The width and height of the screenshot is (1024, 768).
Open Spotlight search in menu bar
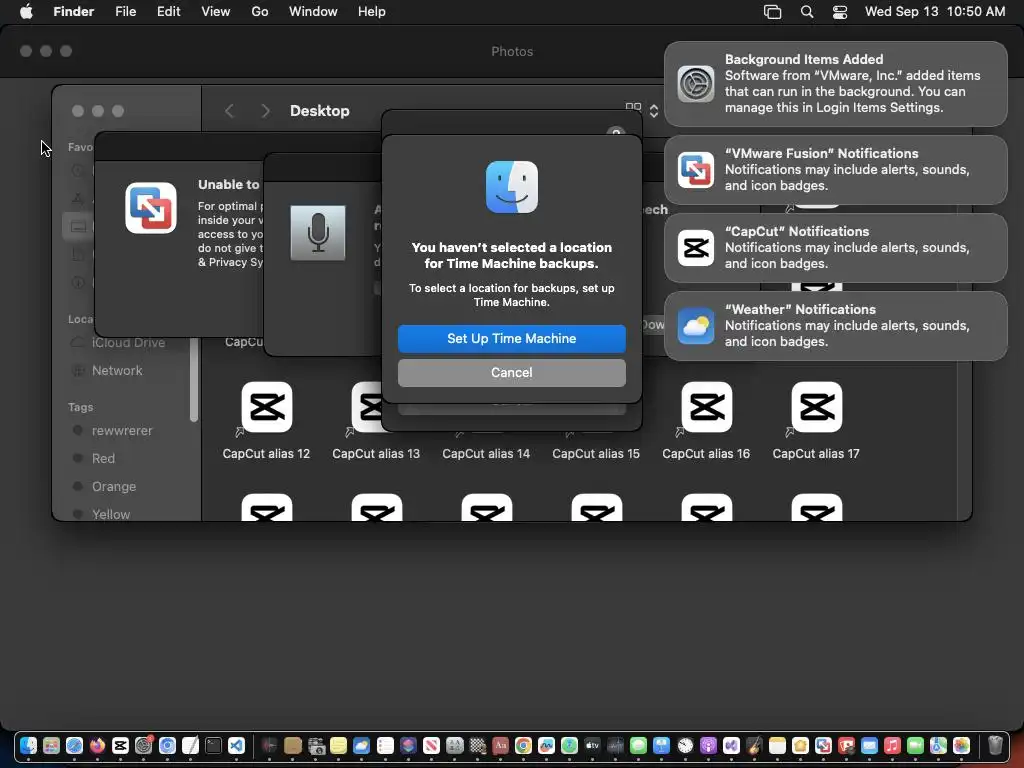click(x=807, y=12)
